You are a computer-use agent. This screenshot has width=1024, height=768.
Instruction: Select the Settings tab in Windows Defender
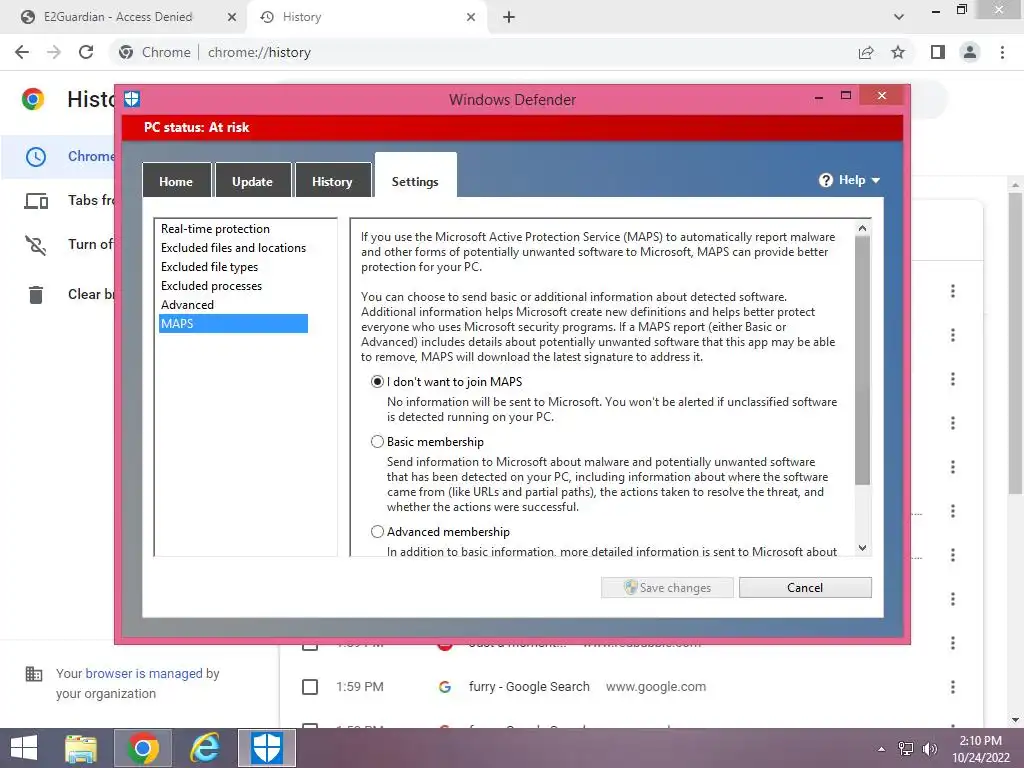(x=415, y=176)
